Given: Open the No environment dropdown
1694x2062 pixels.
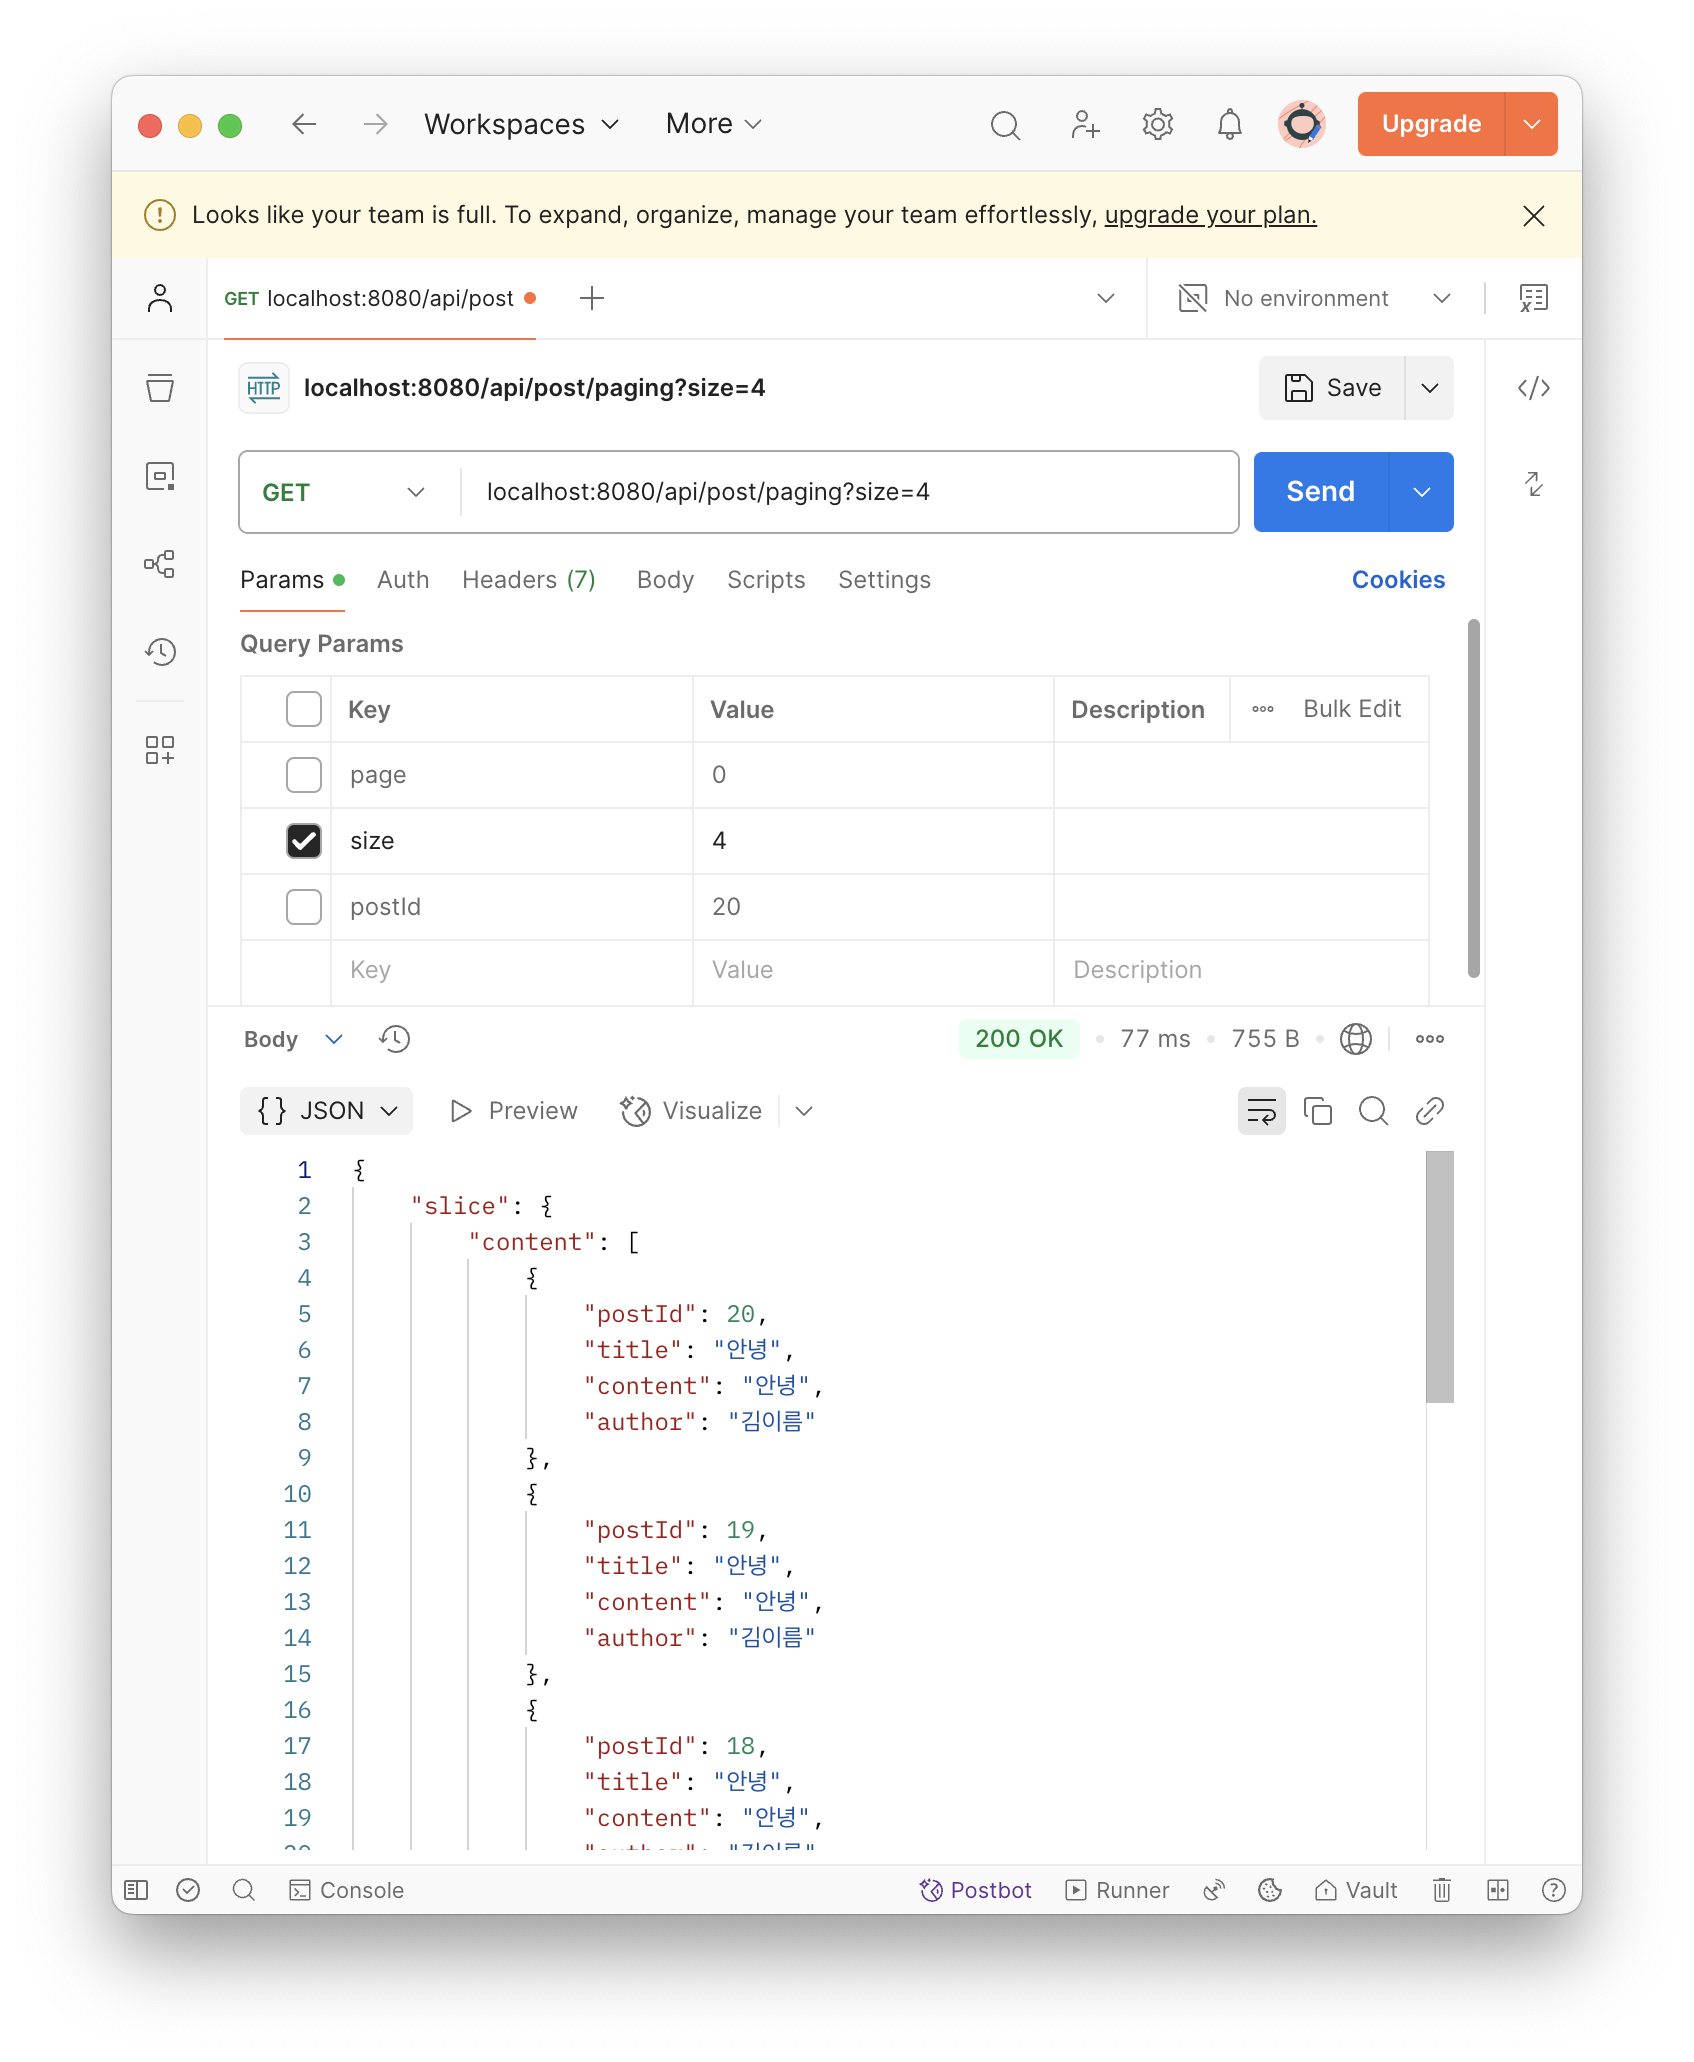Looking at the screenshot, I should pyautogui.click(x=1310, y=297).
